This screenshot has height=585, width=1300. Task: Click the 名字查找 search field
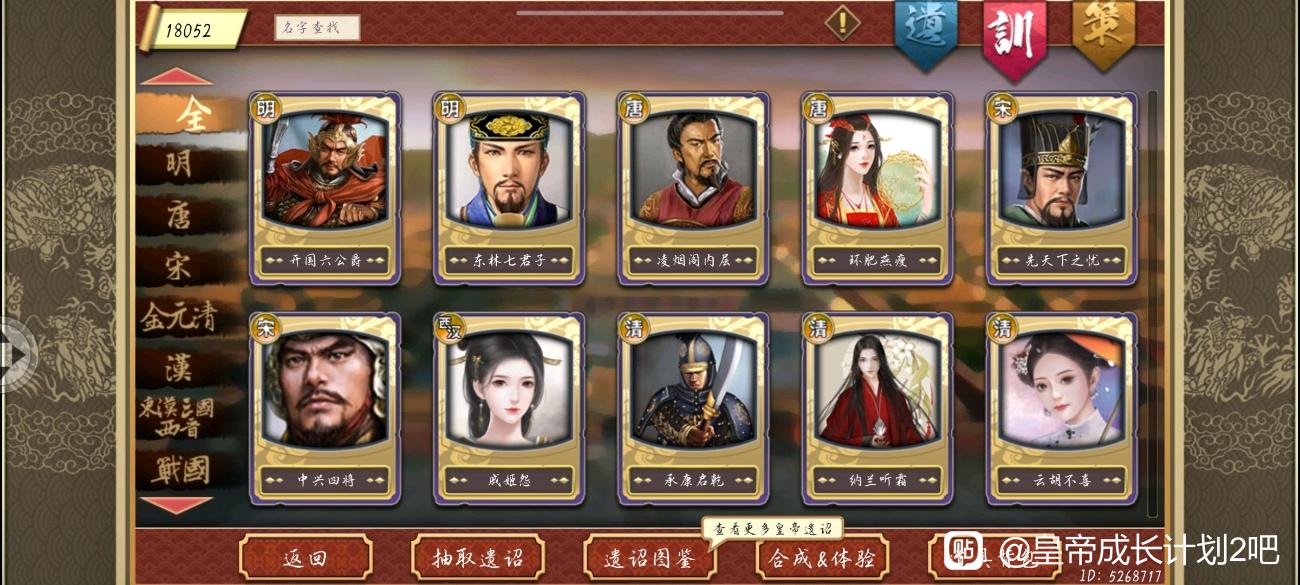pyautogui.click(x=317, y=27)
